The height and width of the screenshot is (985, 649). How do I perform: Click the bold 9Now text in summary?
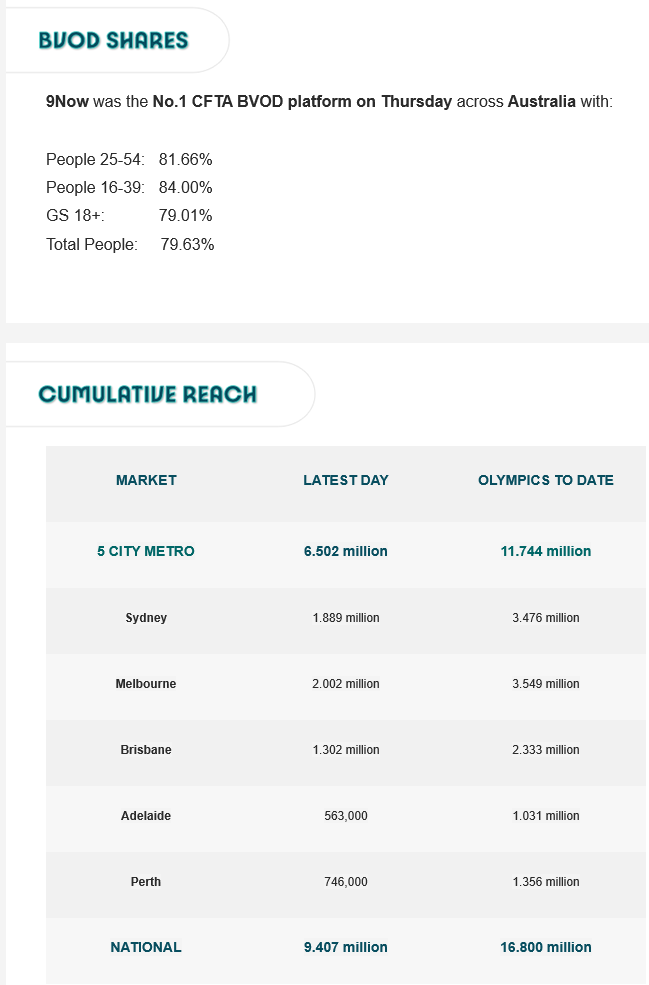[67, 102]
